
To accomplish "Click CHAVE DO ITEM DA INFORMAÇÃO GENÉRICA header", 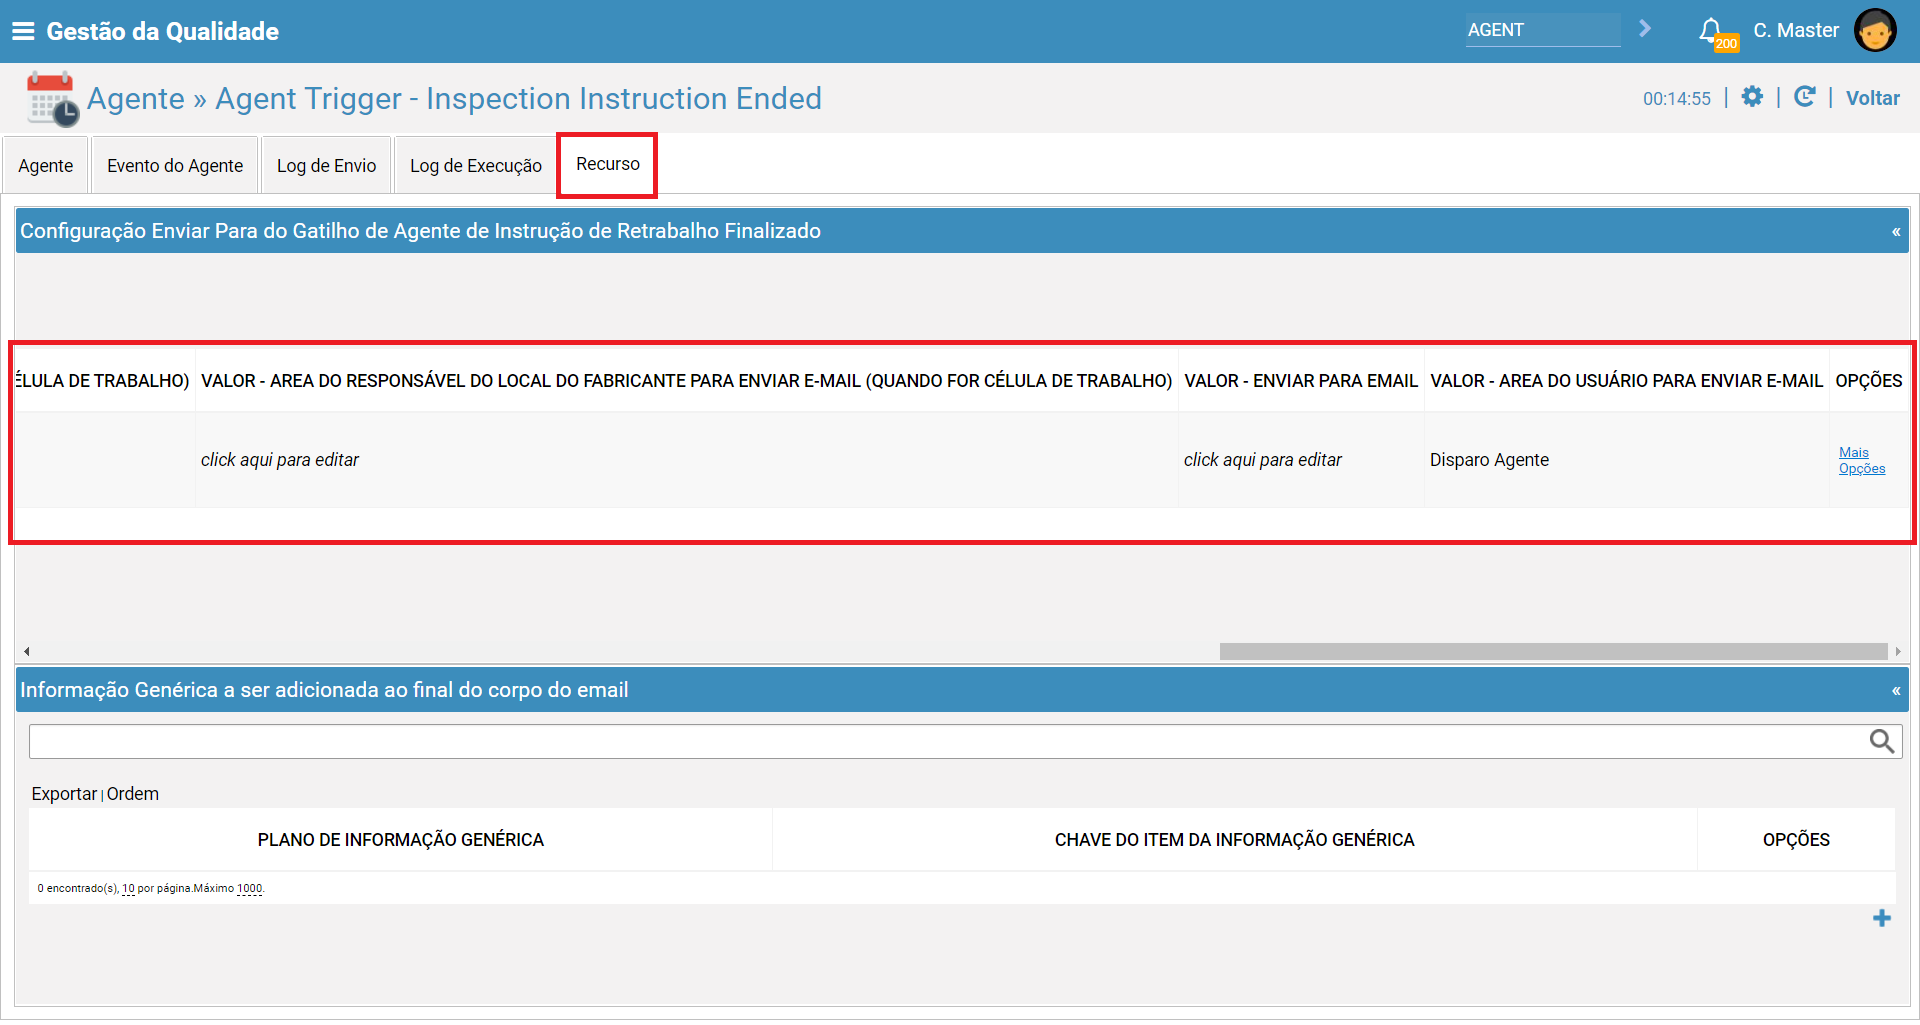I will coord(1235,840).
